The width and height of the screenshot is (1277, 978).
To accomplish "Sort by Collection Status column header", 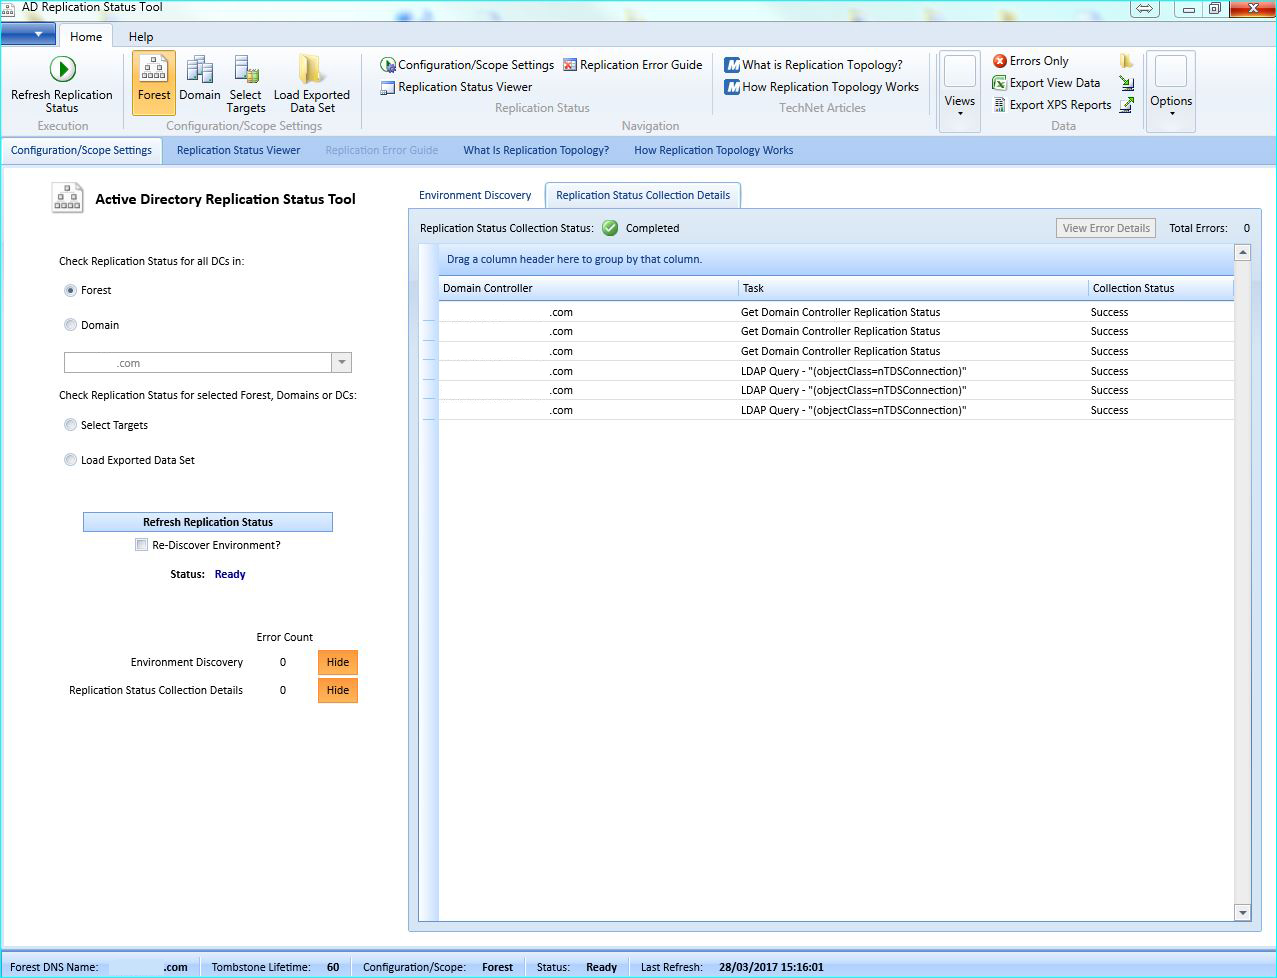I will click(x=1161, y=288).
